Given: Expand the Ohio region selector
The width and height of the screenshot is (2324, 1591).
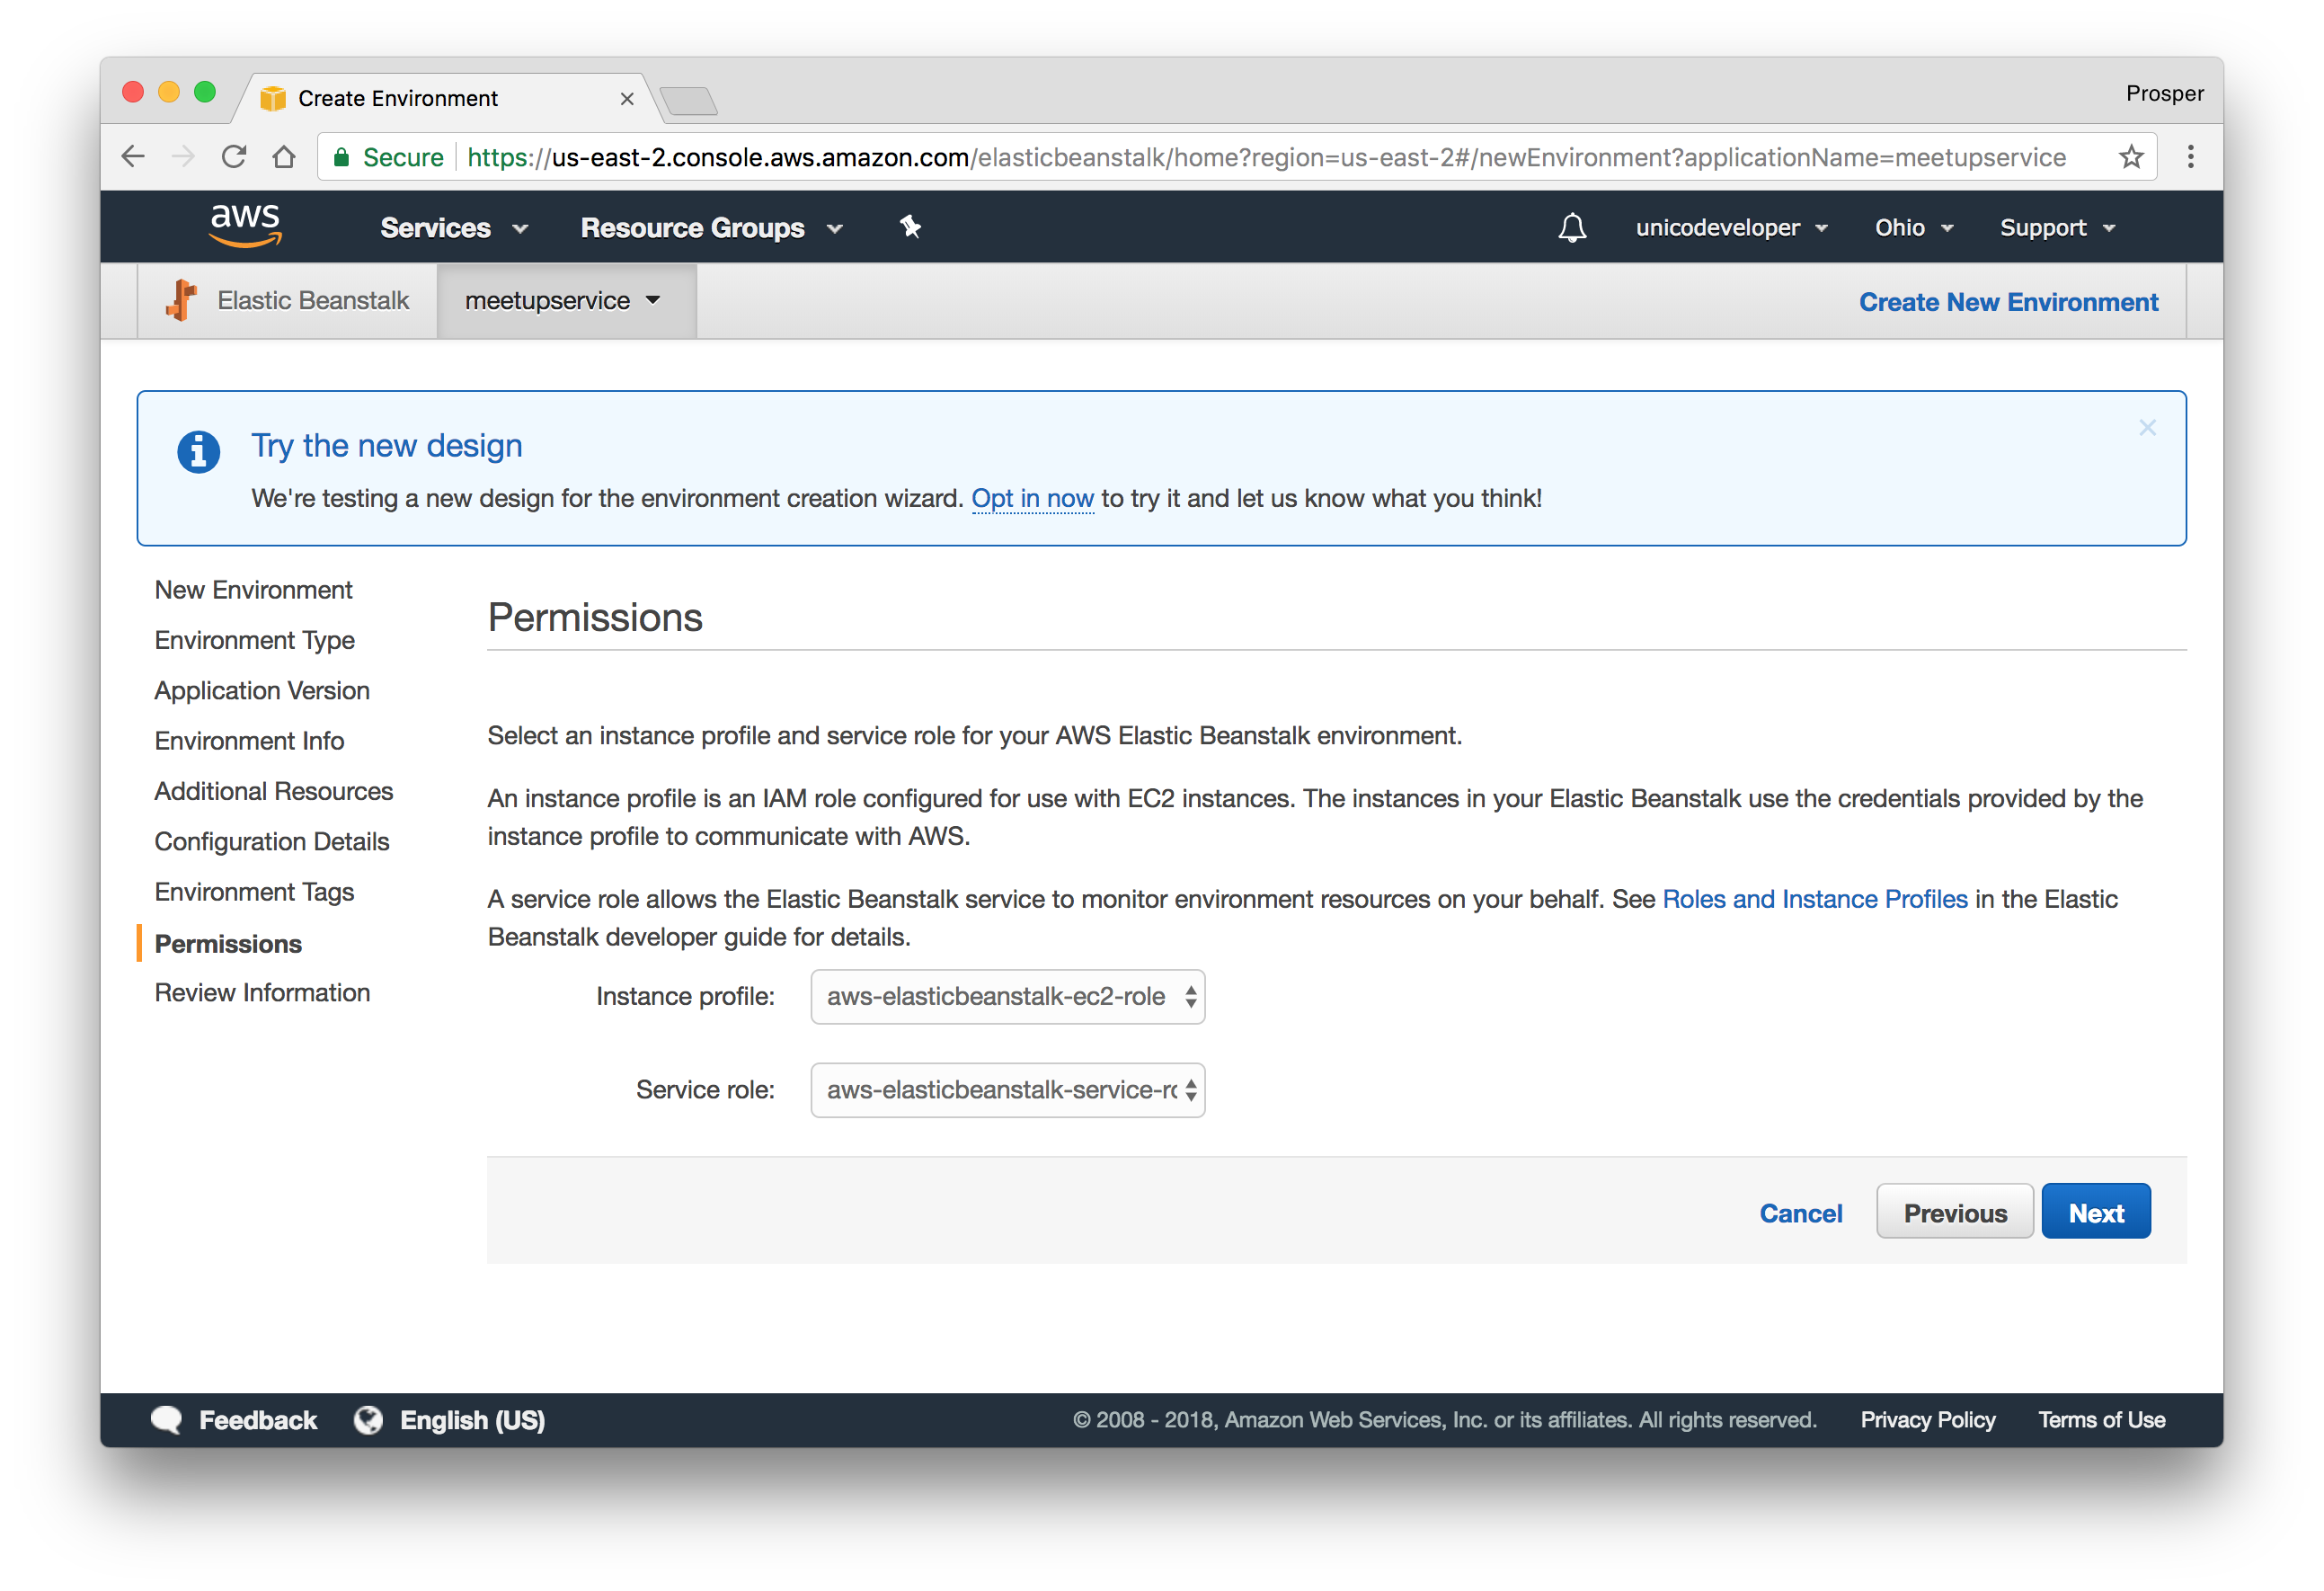Looking at the screenshot, I should pyautogui.click(x=1913, y=228).
